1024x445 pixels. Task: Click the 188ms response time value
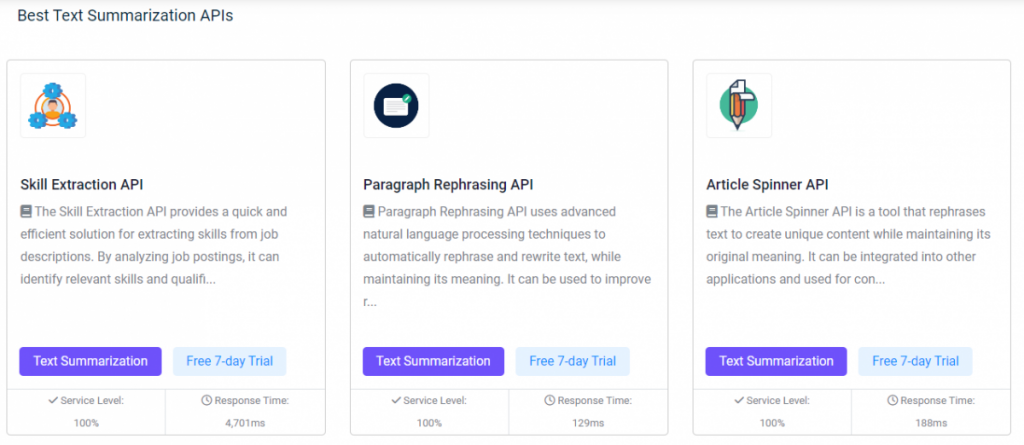click(x=931, y=423)
